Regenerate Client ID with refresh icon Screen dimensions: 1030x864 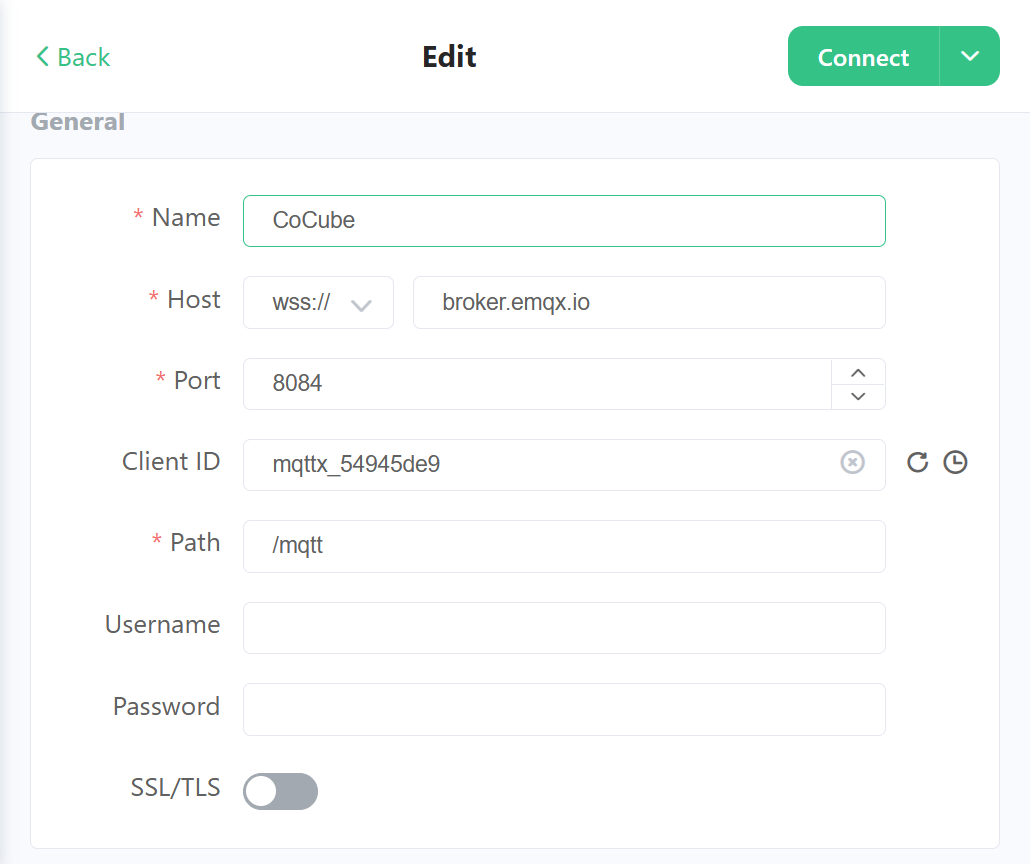917,462
